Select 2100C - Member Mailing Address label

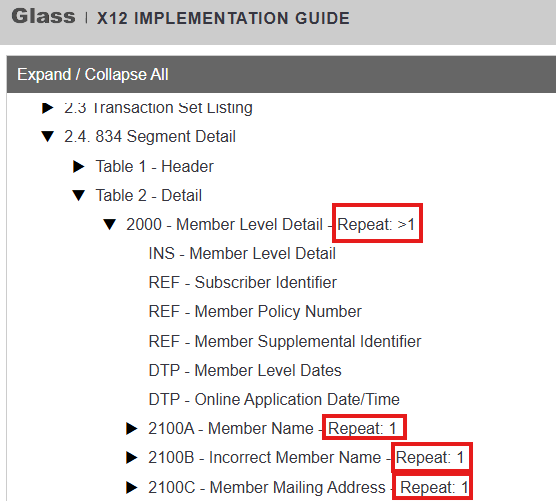coord(267,487)
